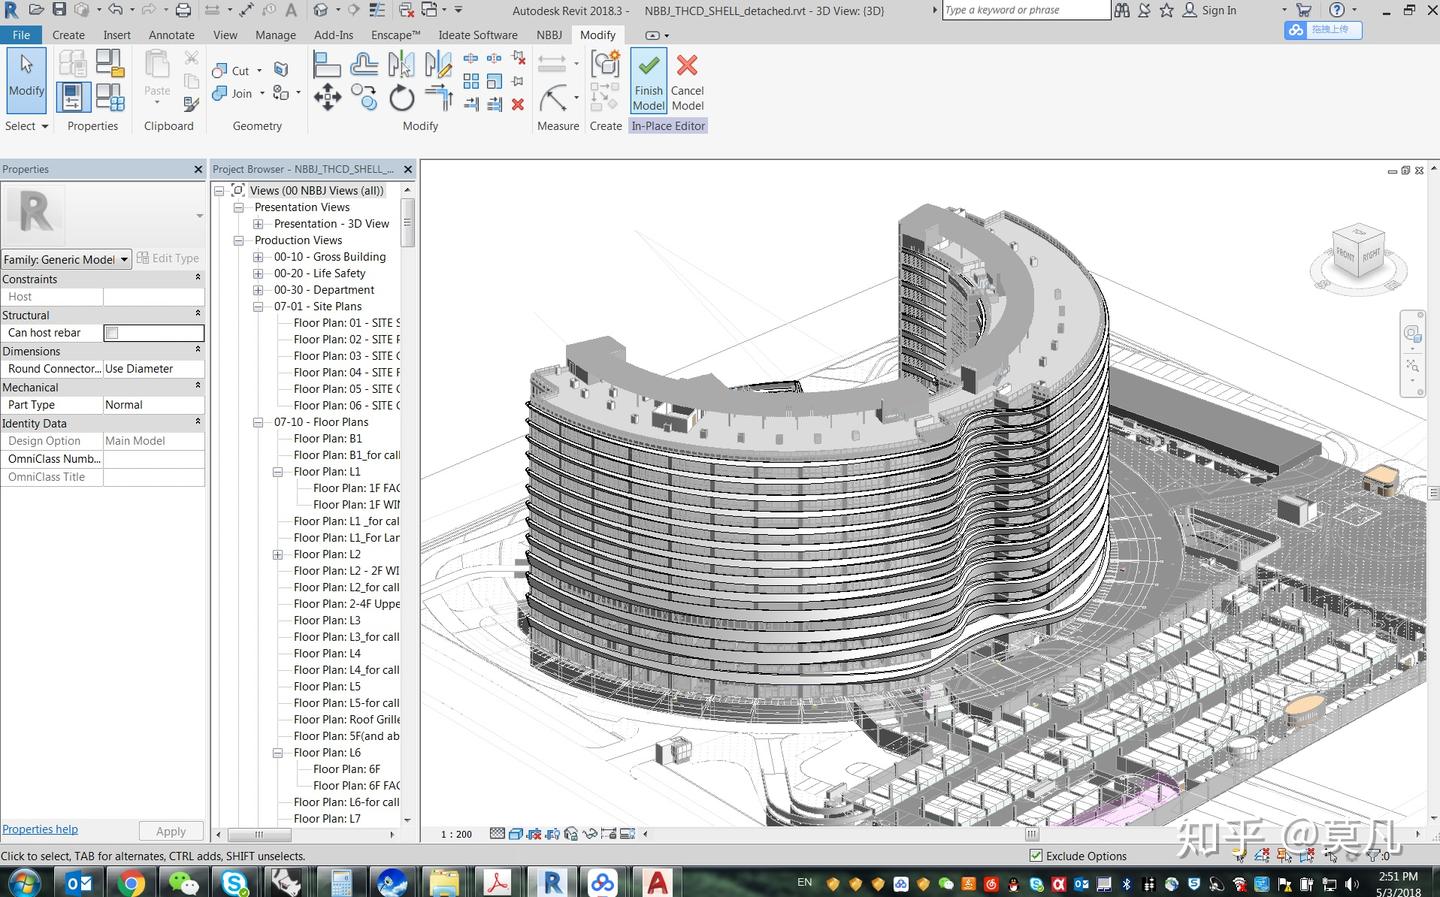This screenshot has height=897, width=1440.
Task: Click the ViewCube in the 3D view
Action: coord(1357,254)
